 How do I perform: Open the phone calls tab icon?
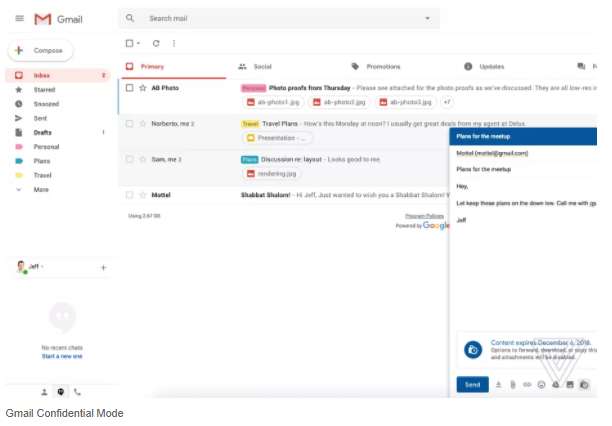coord(78,392)
